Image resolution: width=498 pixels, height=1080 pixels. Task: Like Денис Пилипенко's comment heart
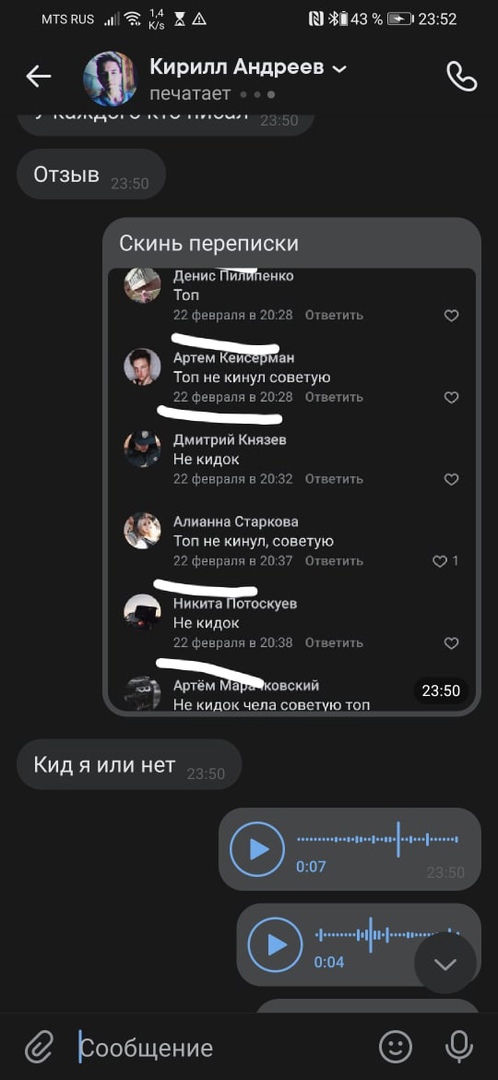pos(451,315)
